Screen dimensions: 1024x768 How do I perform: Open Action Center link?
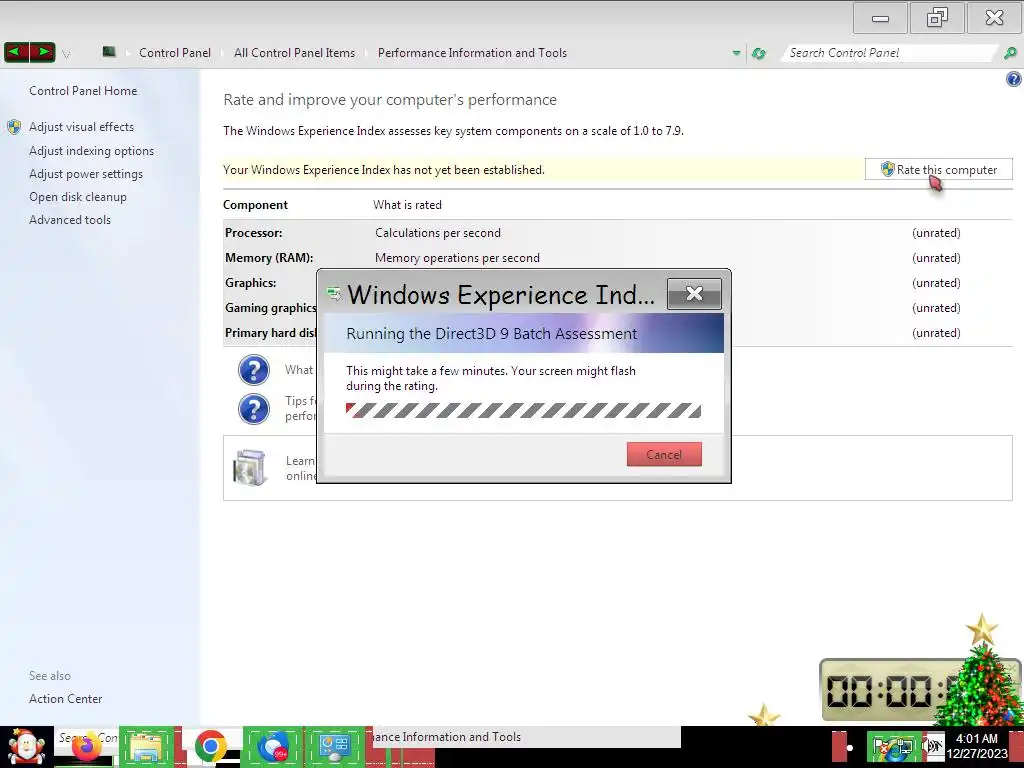(x=65, y=699)
